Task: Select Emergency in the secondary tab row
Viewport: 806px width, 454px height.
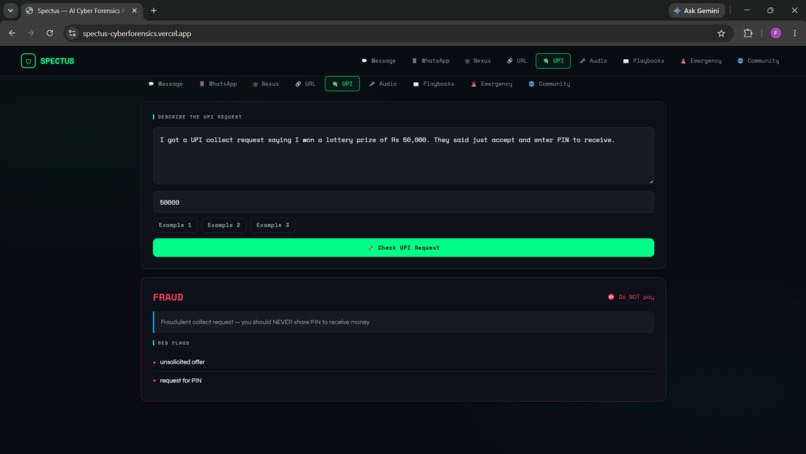Action: tap(491, 84)
